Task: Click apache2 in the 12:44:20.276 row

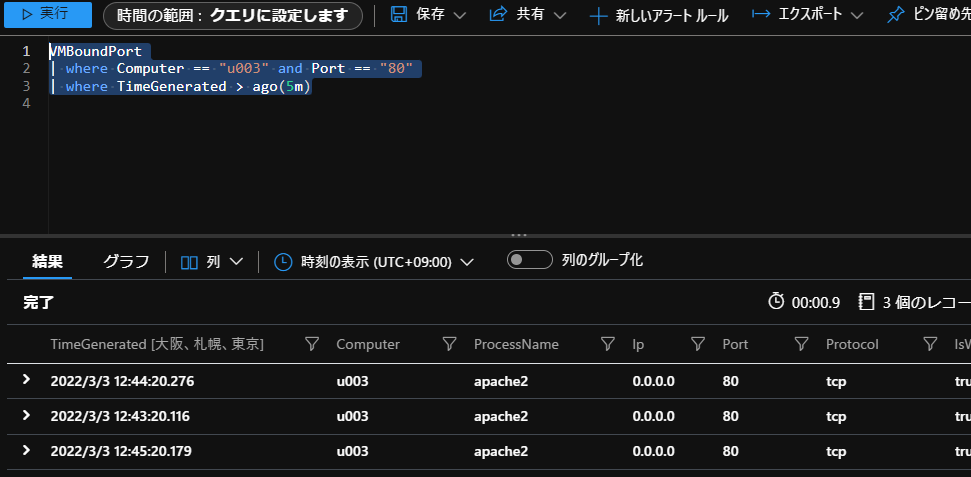Action: coord(501,381)
